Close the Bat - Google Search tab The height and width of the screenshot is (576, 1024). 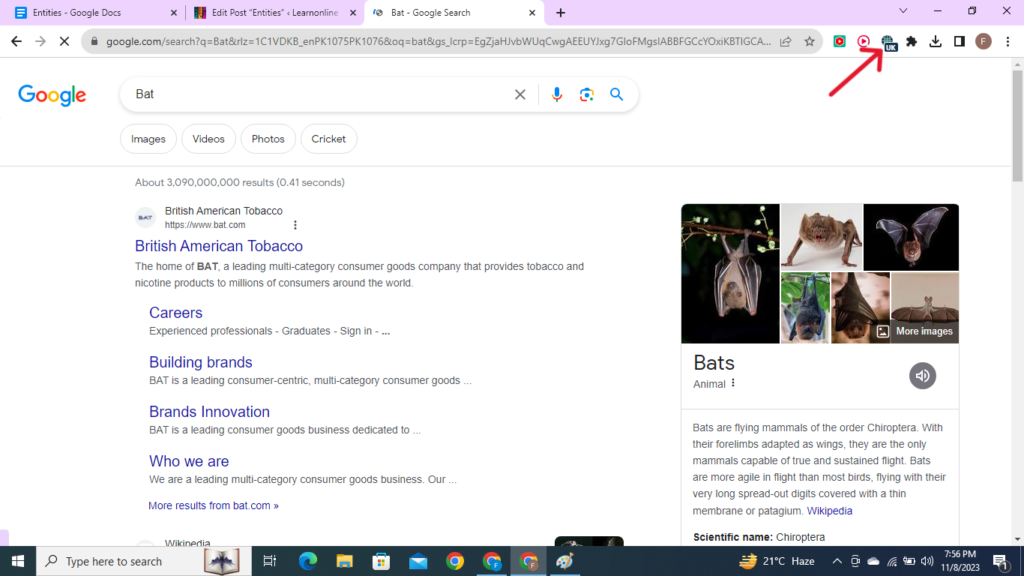(532, 12)
